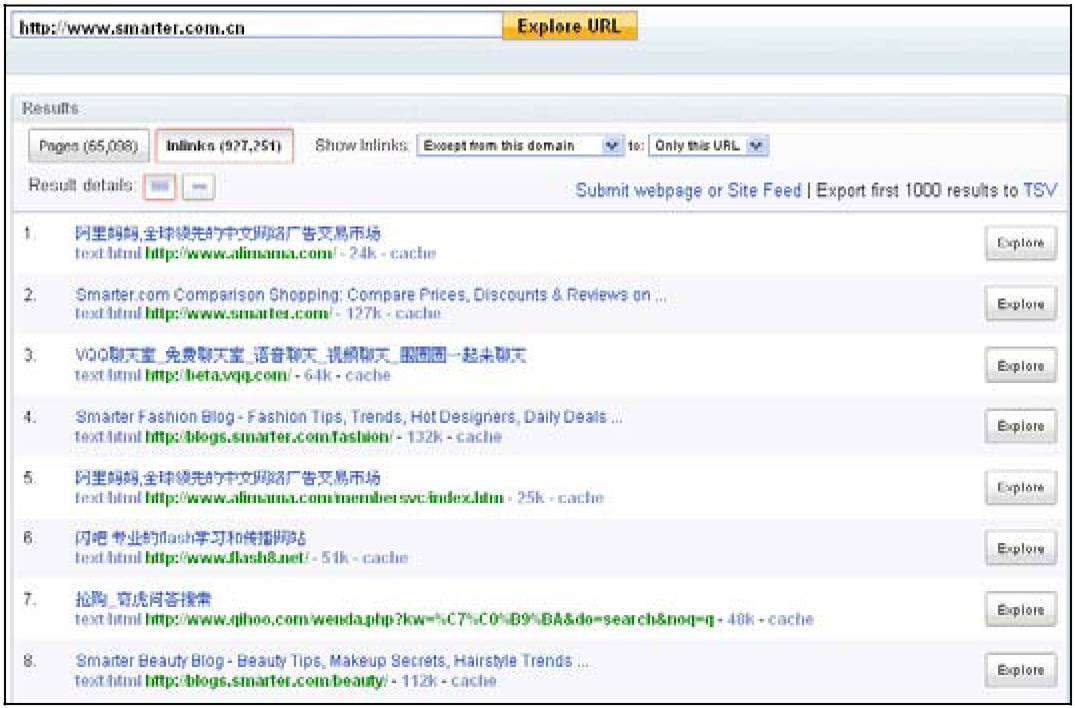Click Explore button for Smarter Beauty Blog
This screenshot has height=708, width=1075.
click(1020, 670)
